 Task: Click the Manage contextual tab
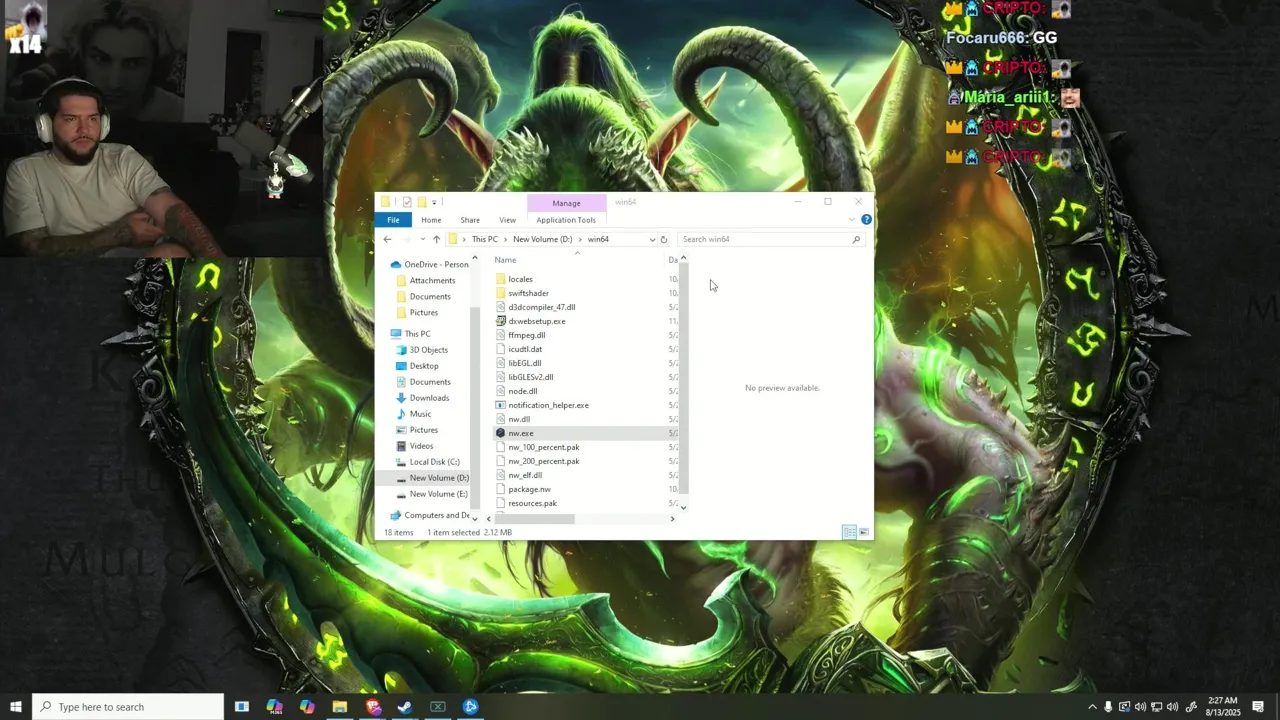point(566,203)
